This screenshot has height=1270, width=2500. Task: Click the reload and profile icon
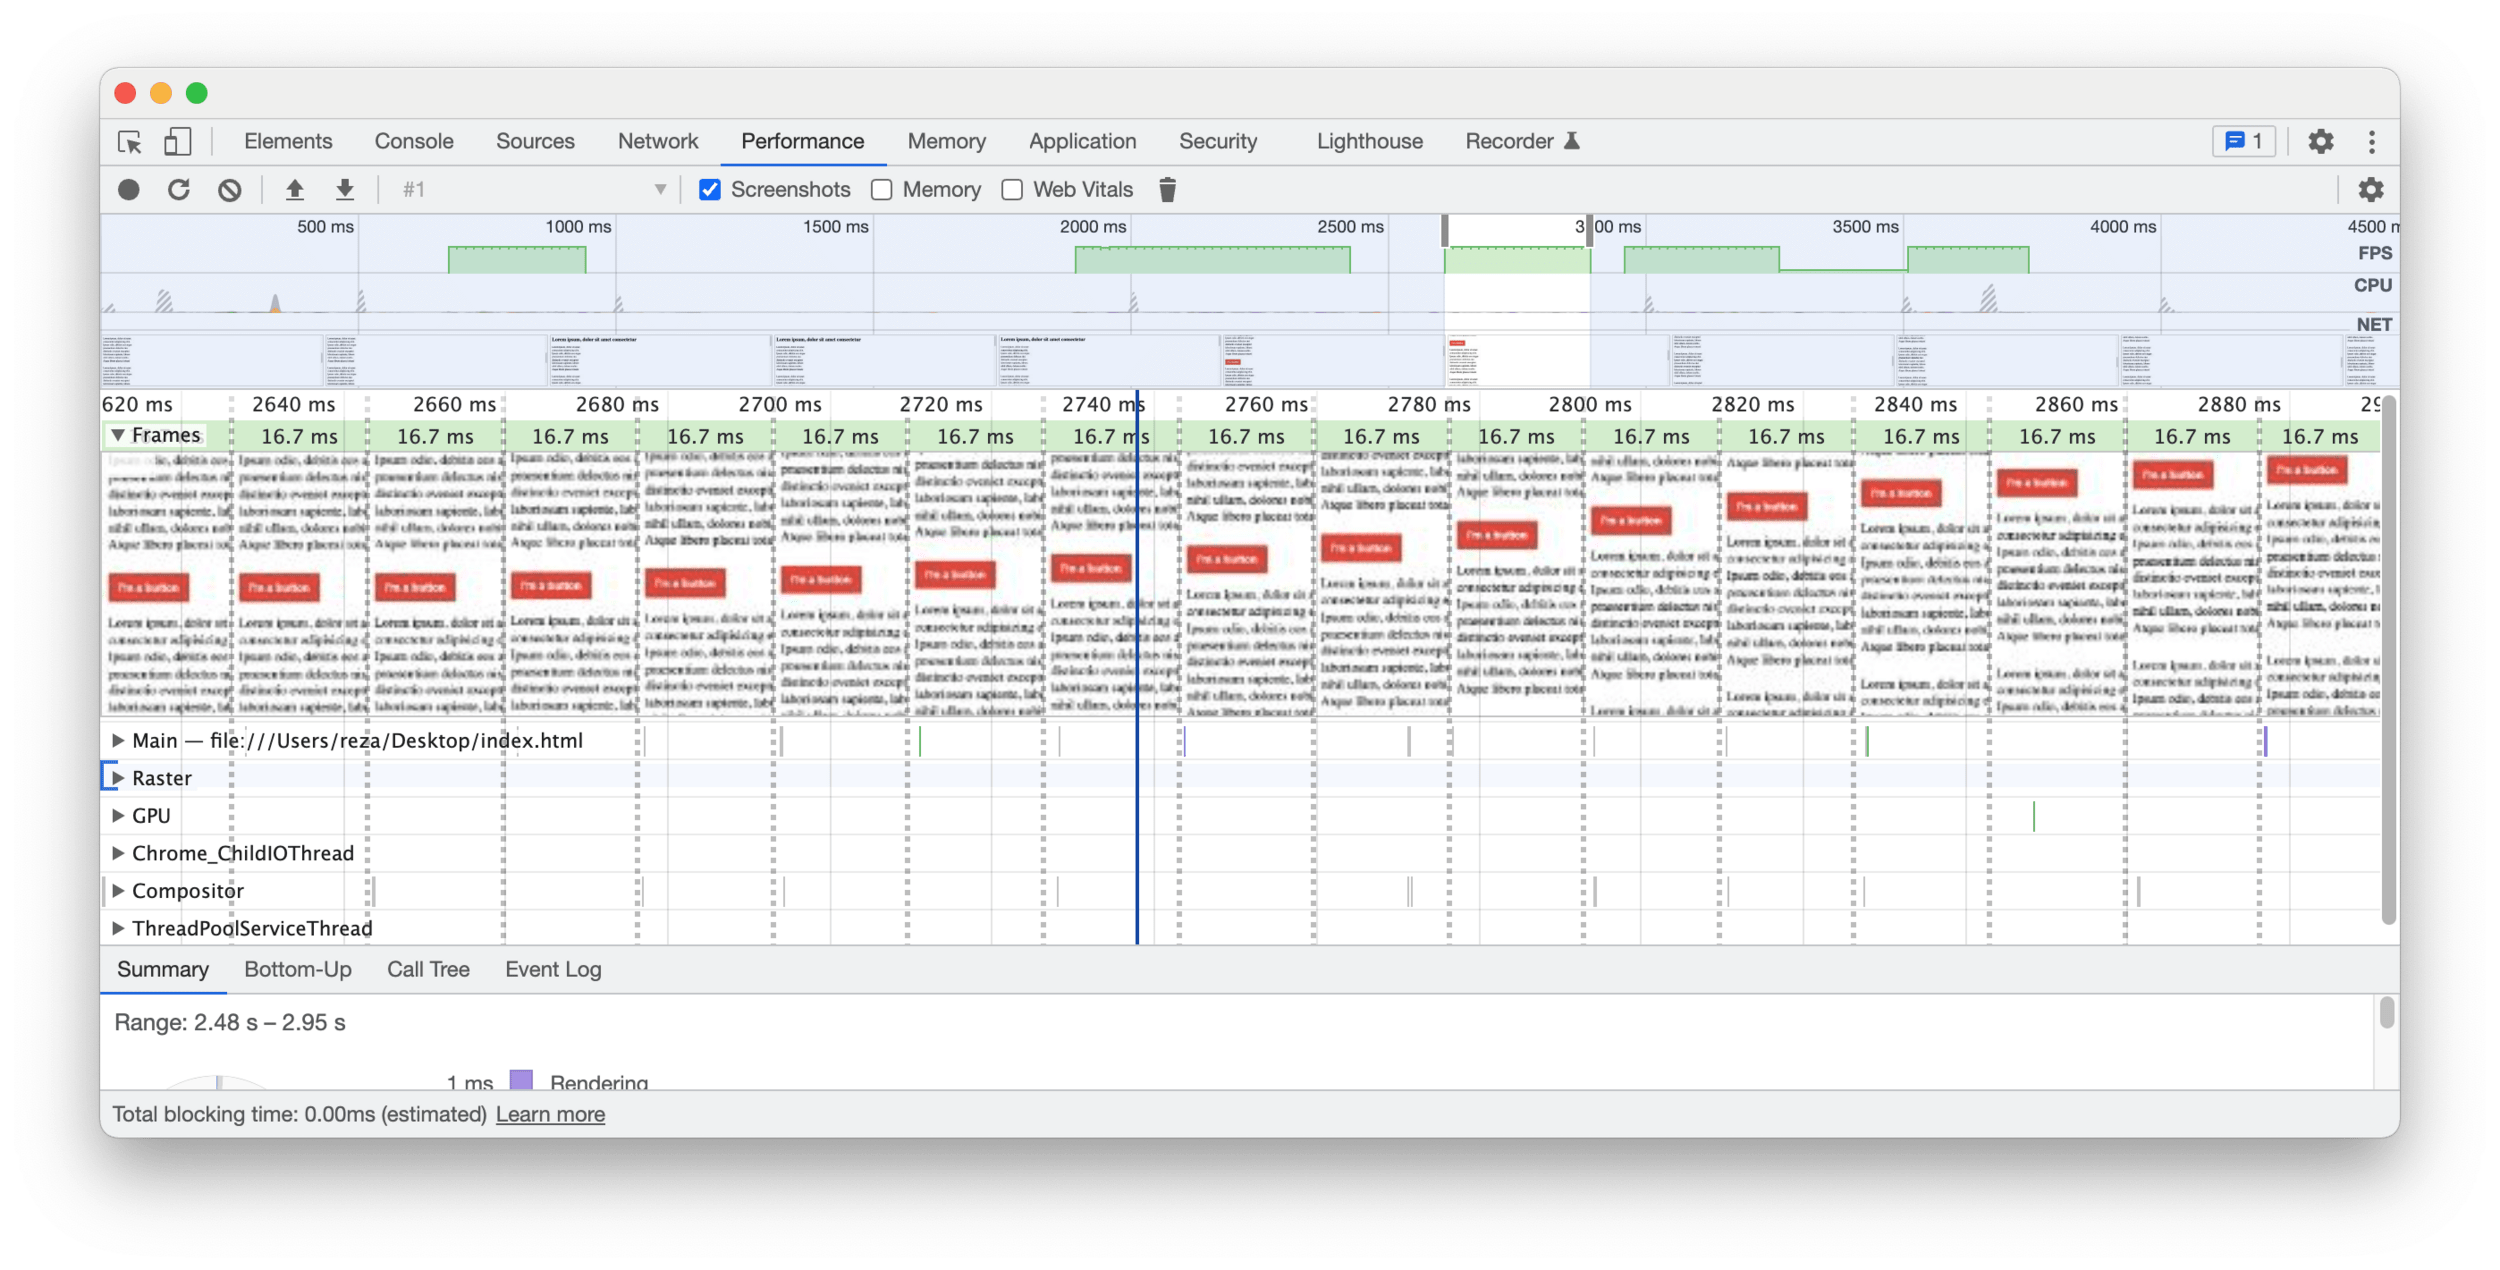(x=179, y=190)
